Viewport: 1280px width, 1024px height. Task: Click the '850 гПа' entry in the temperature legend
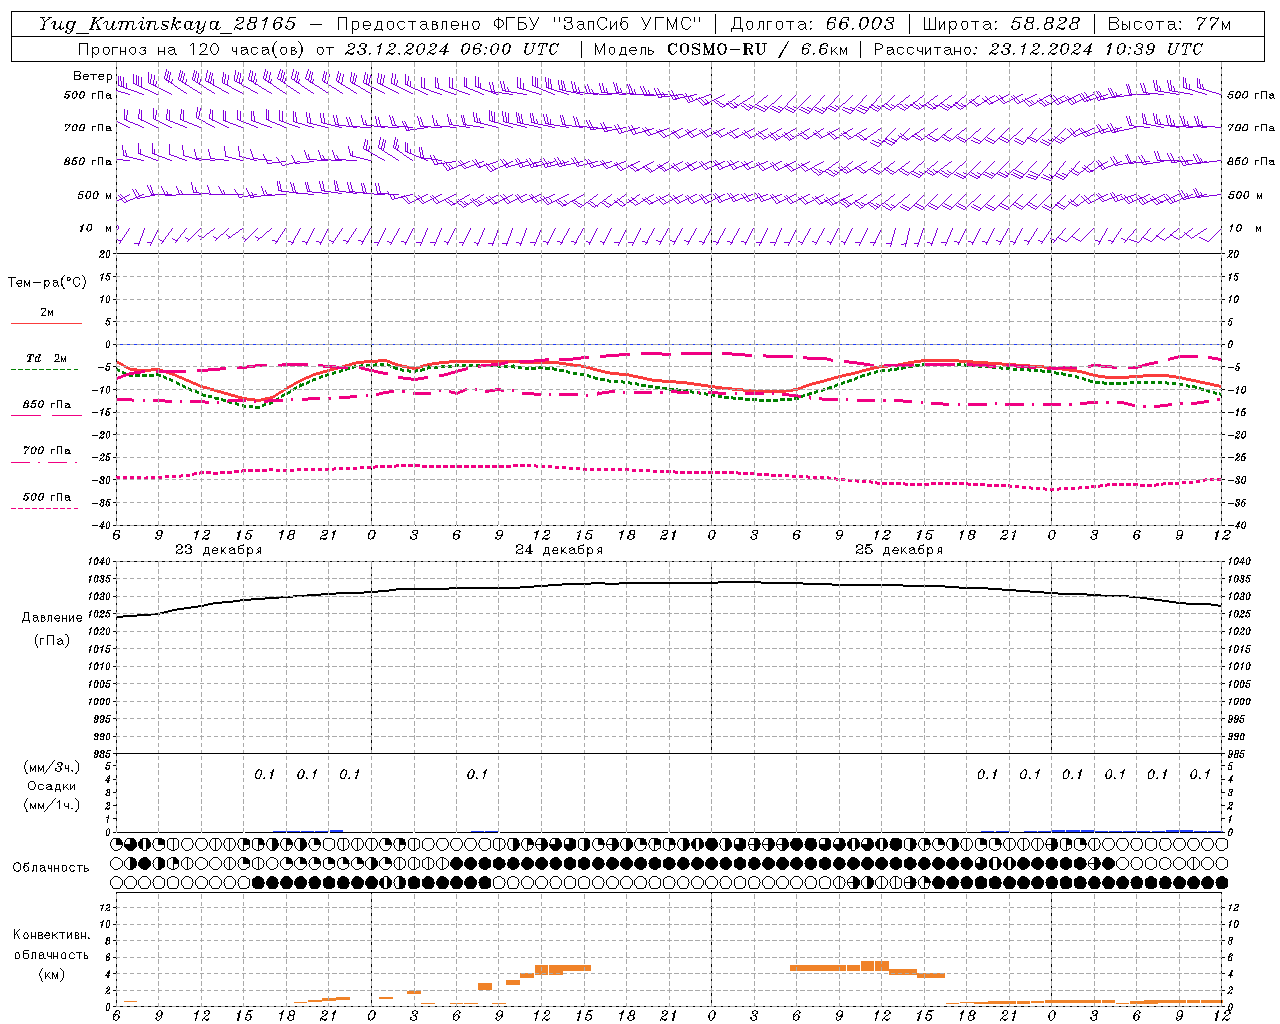(x=47, y=404)
